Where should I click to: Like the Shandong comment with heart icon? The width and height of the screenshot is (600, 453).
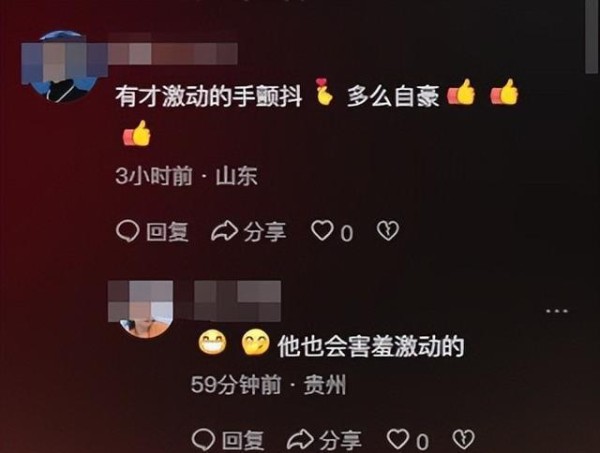[x=322, y=231]
